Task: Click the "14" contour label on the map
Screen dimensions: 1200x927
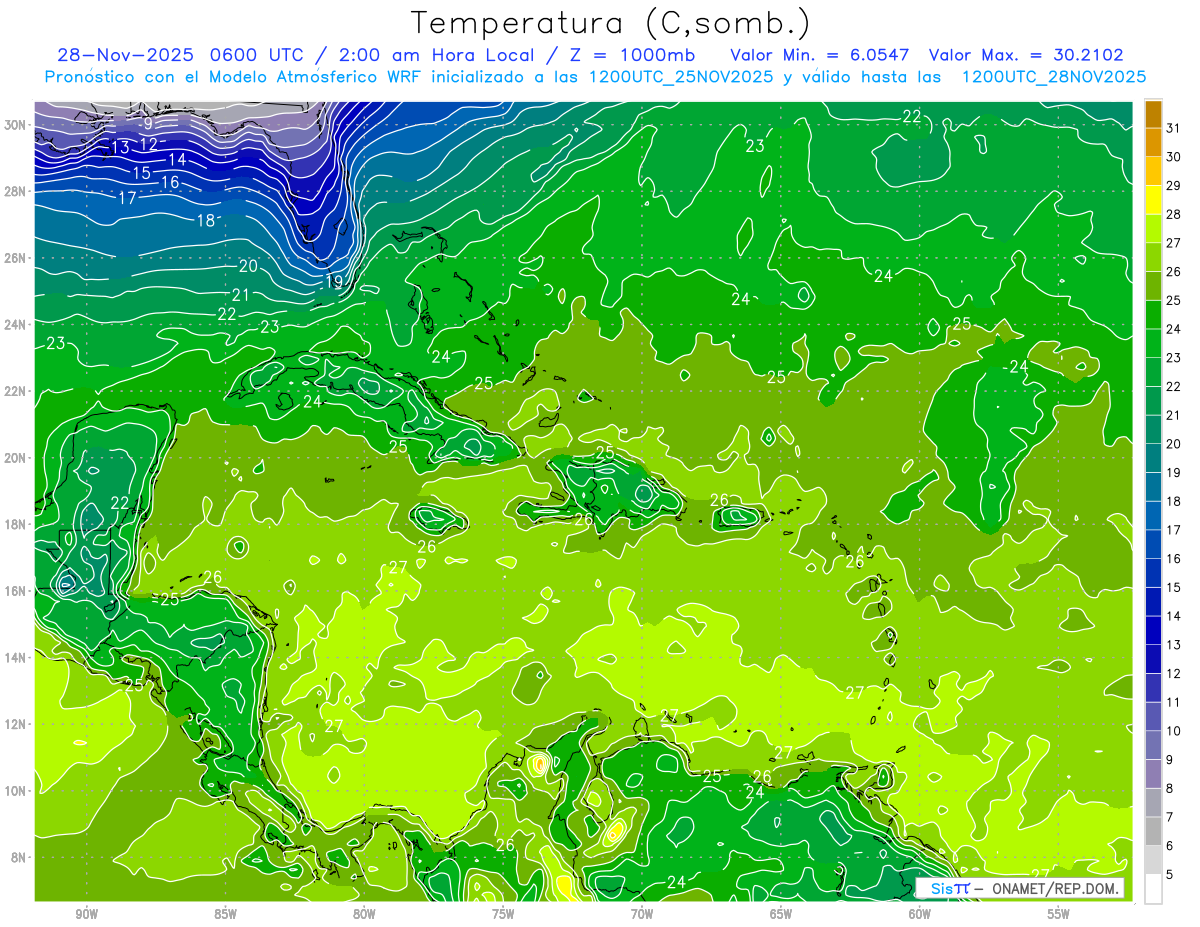Action: (x=177, y=159)
